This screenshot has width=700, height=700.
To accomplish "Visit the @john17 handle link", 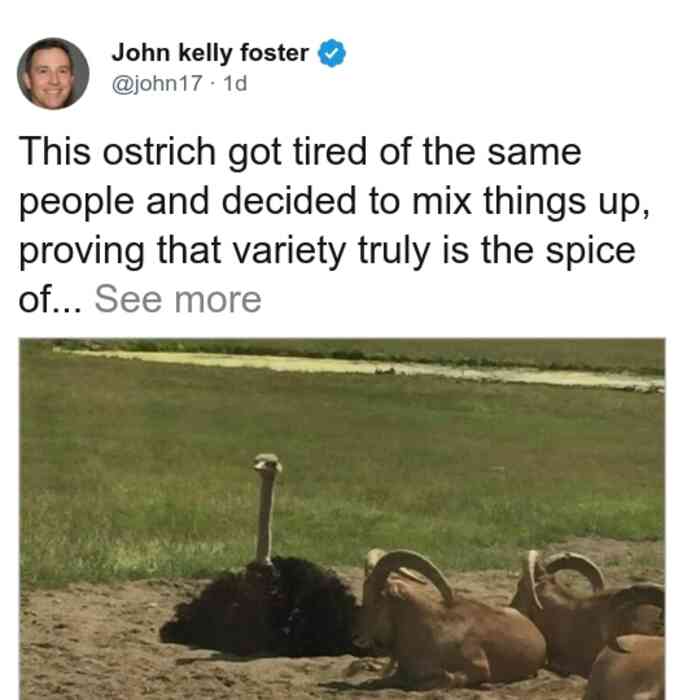I will [157, 83].
